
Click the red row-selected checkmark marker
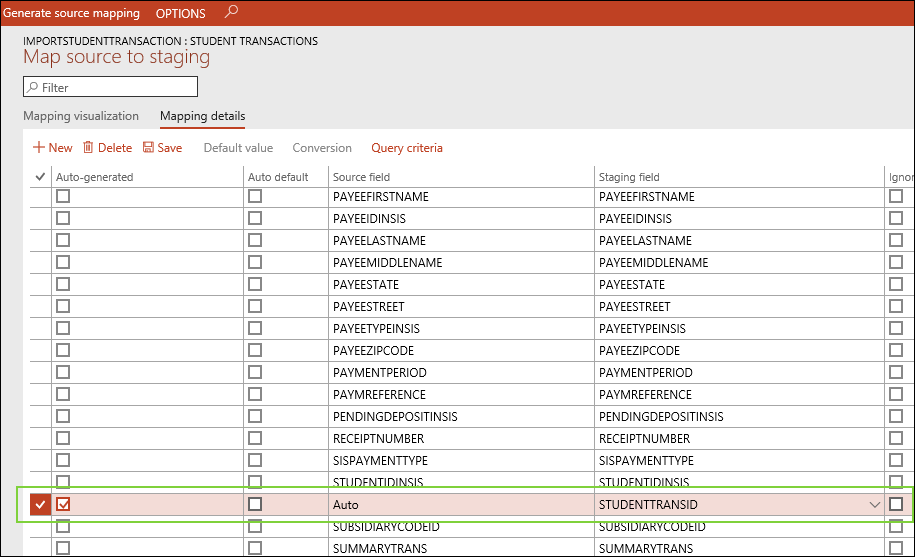40,505
